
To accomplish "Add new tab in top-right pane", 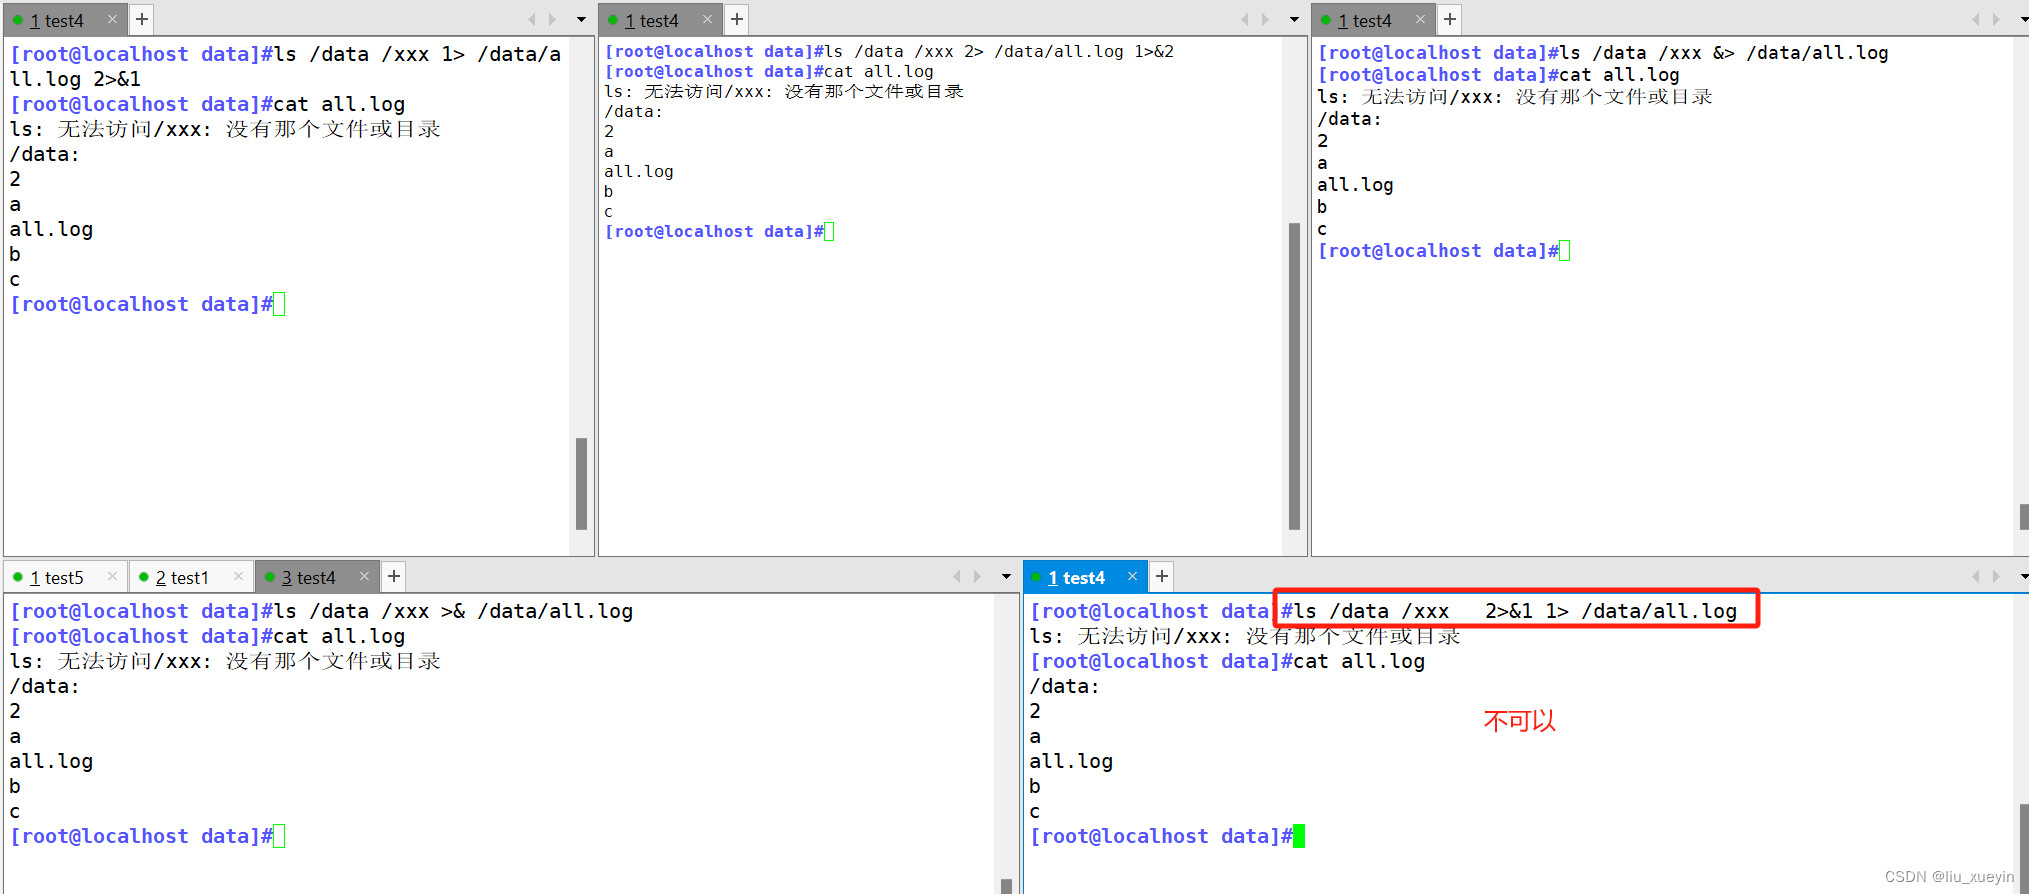I will point(1450,19).
